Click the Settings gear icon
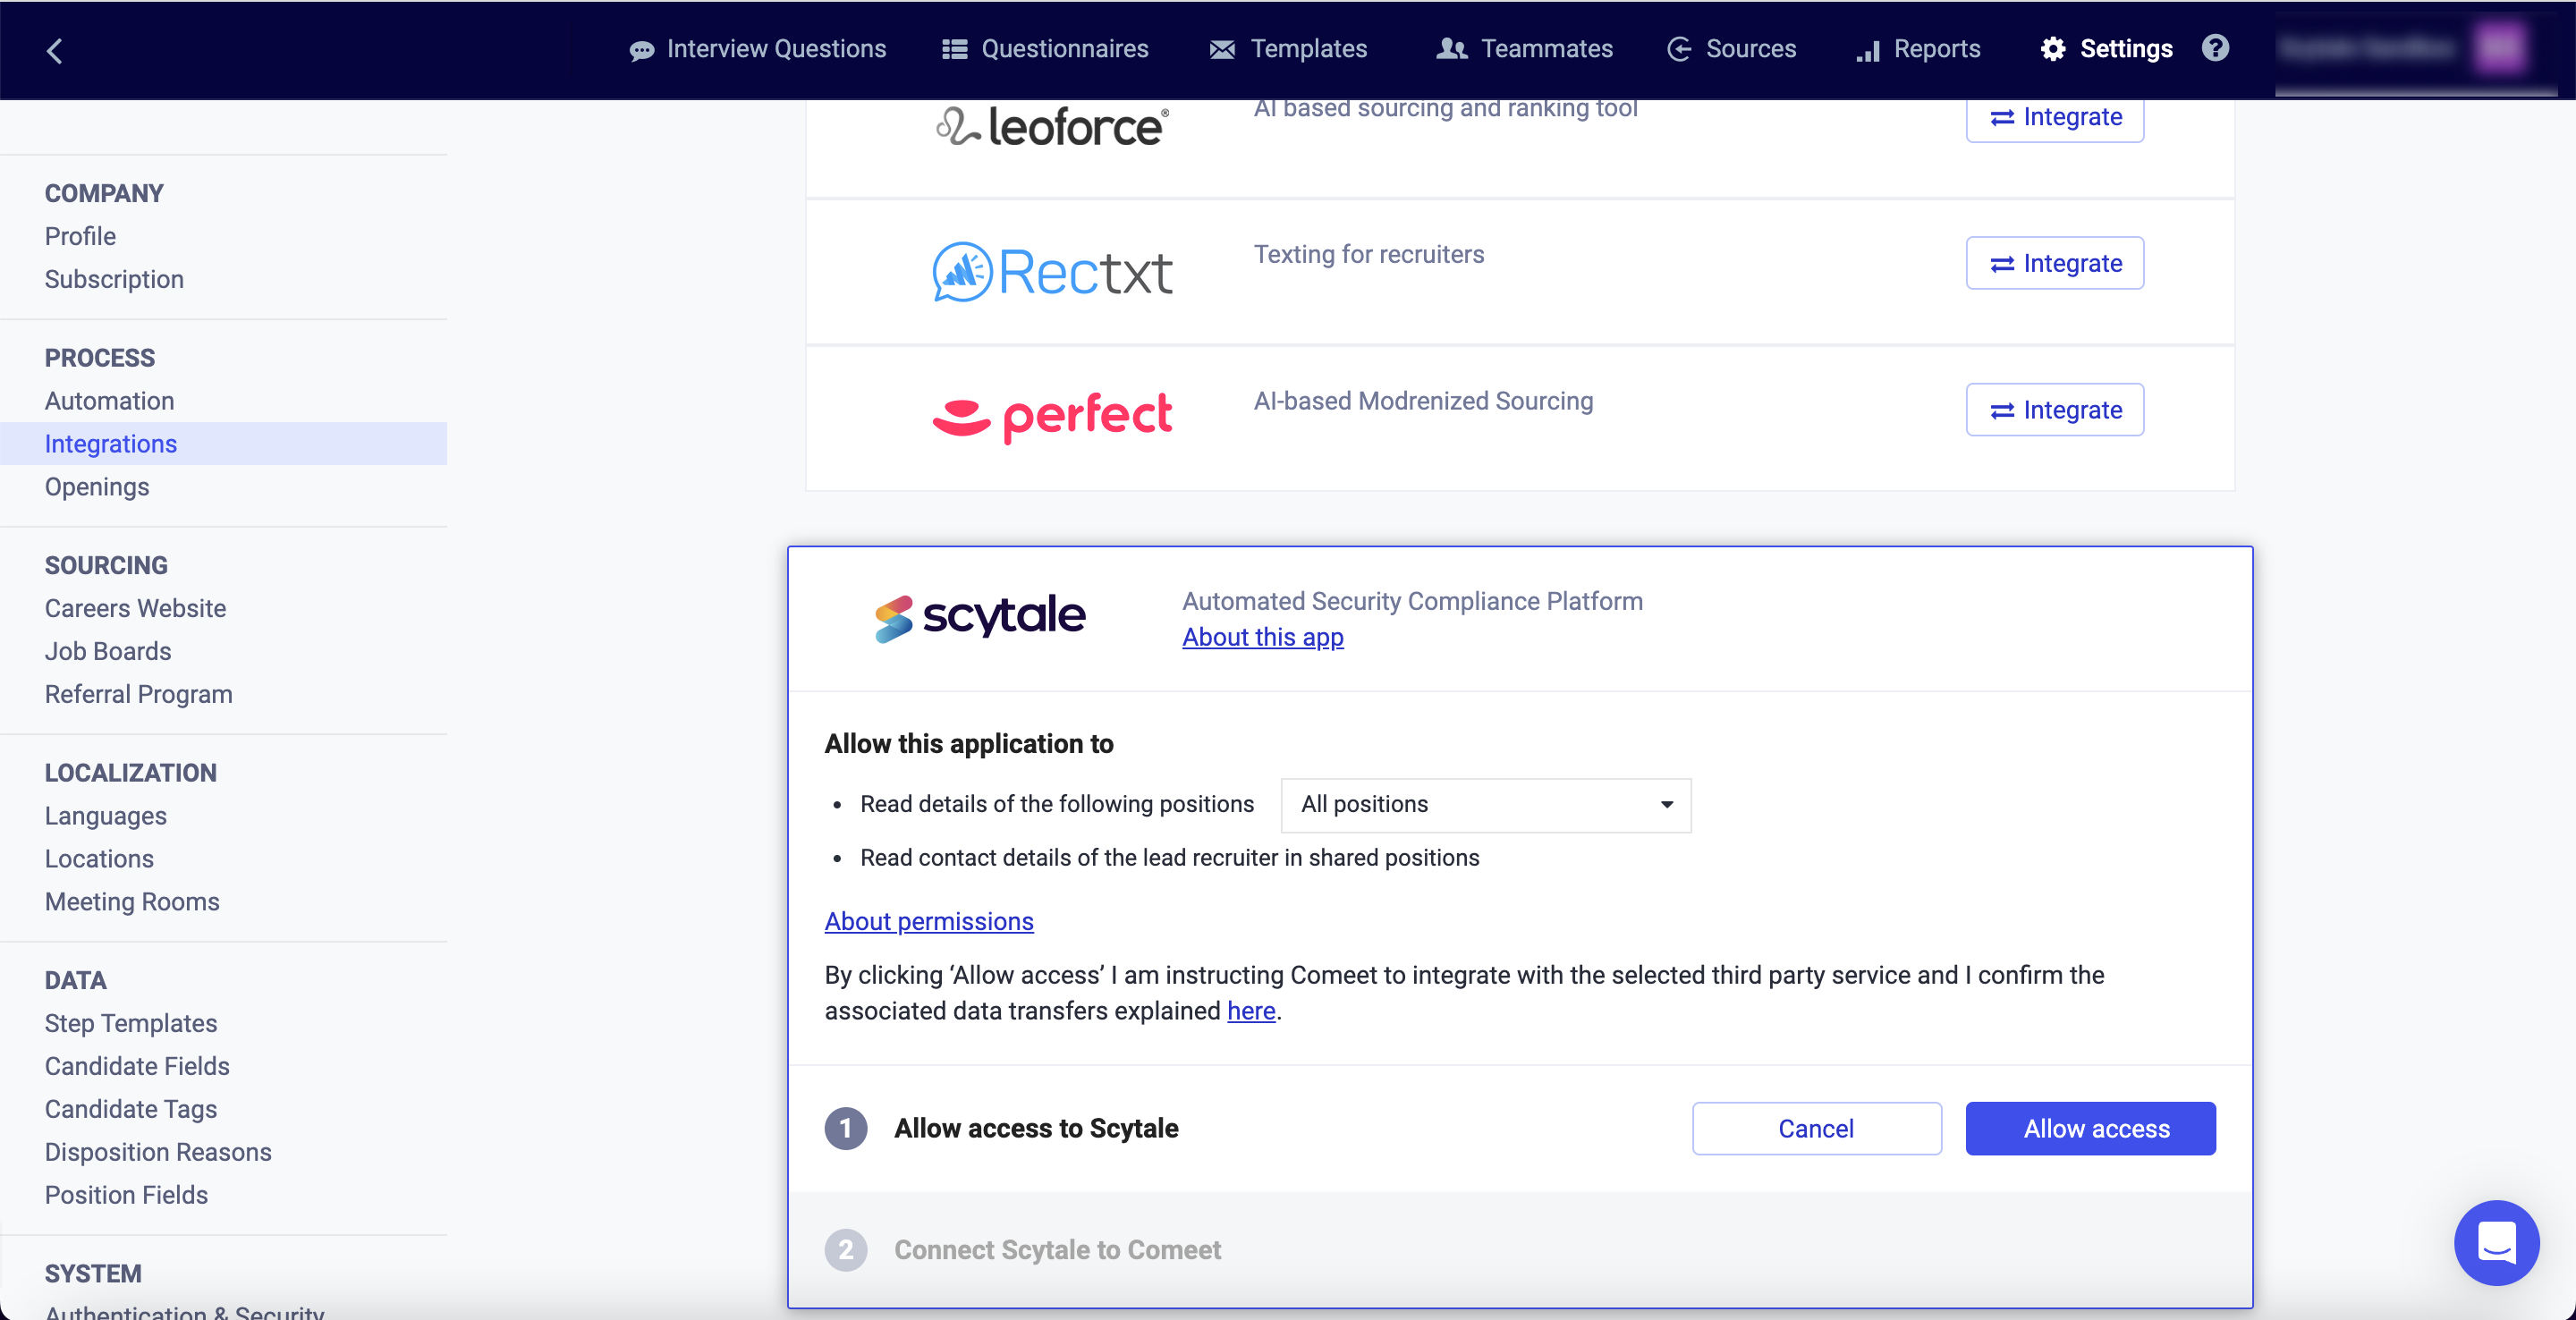 (2053, 49)
